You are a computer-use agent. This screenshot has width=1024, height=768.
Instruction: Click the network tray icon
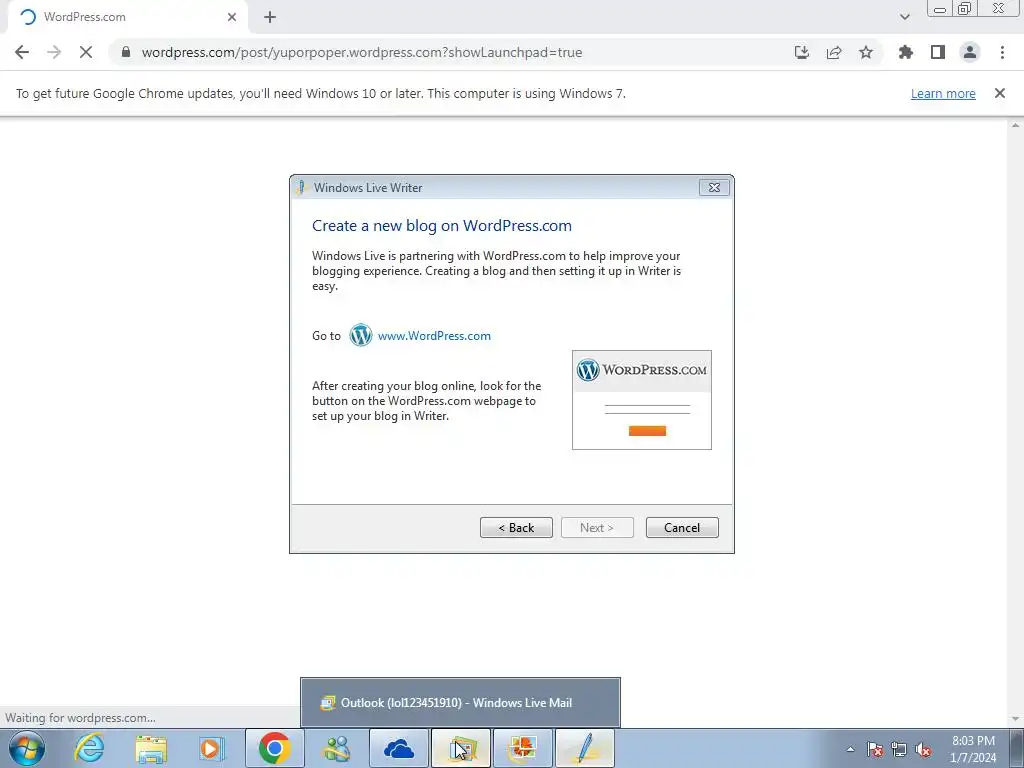click(899, 750)
